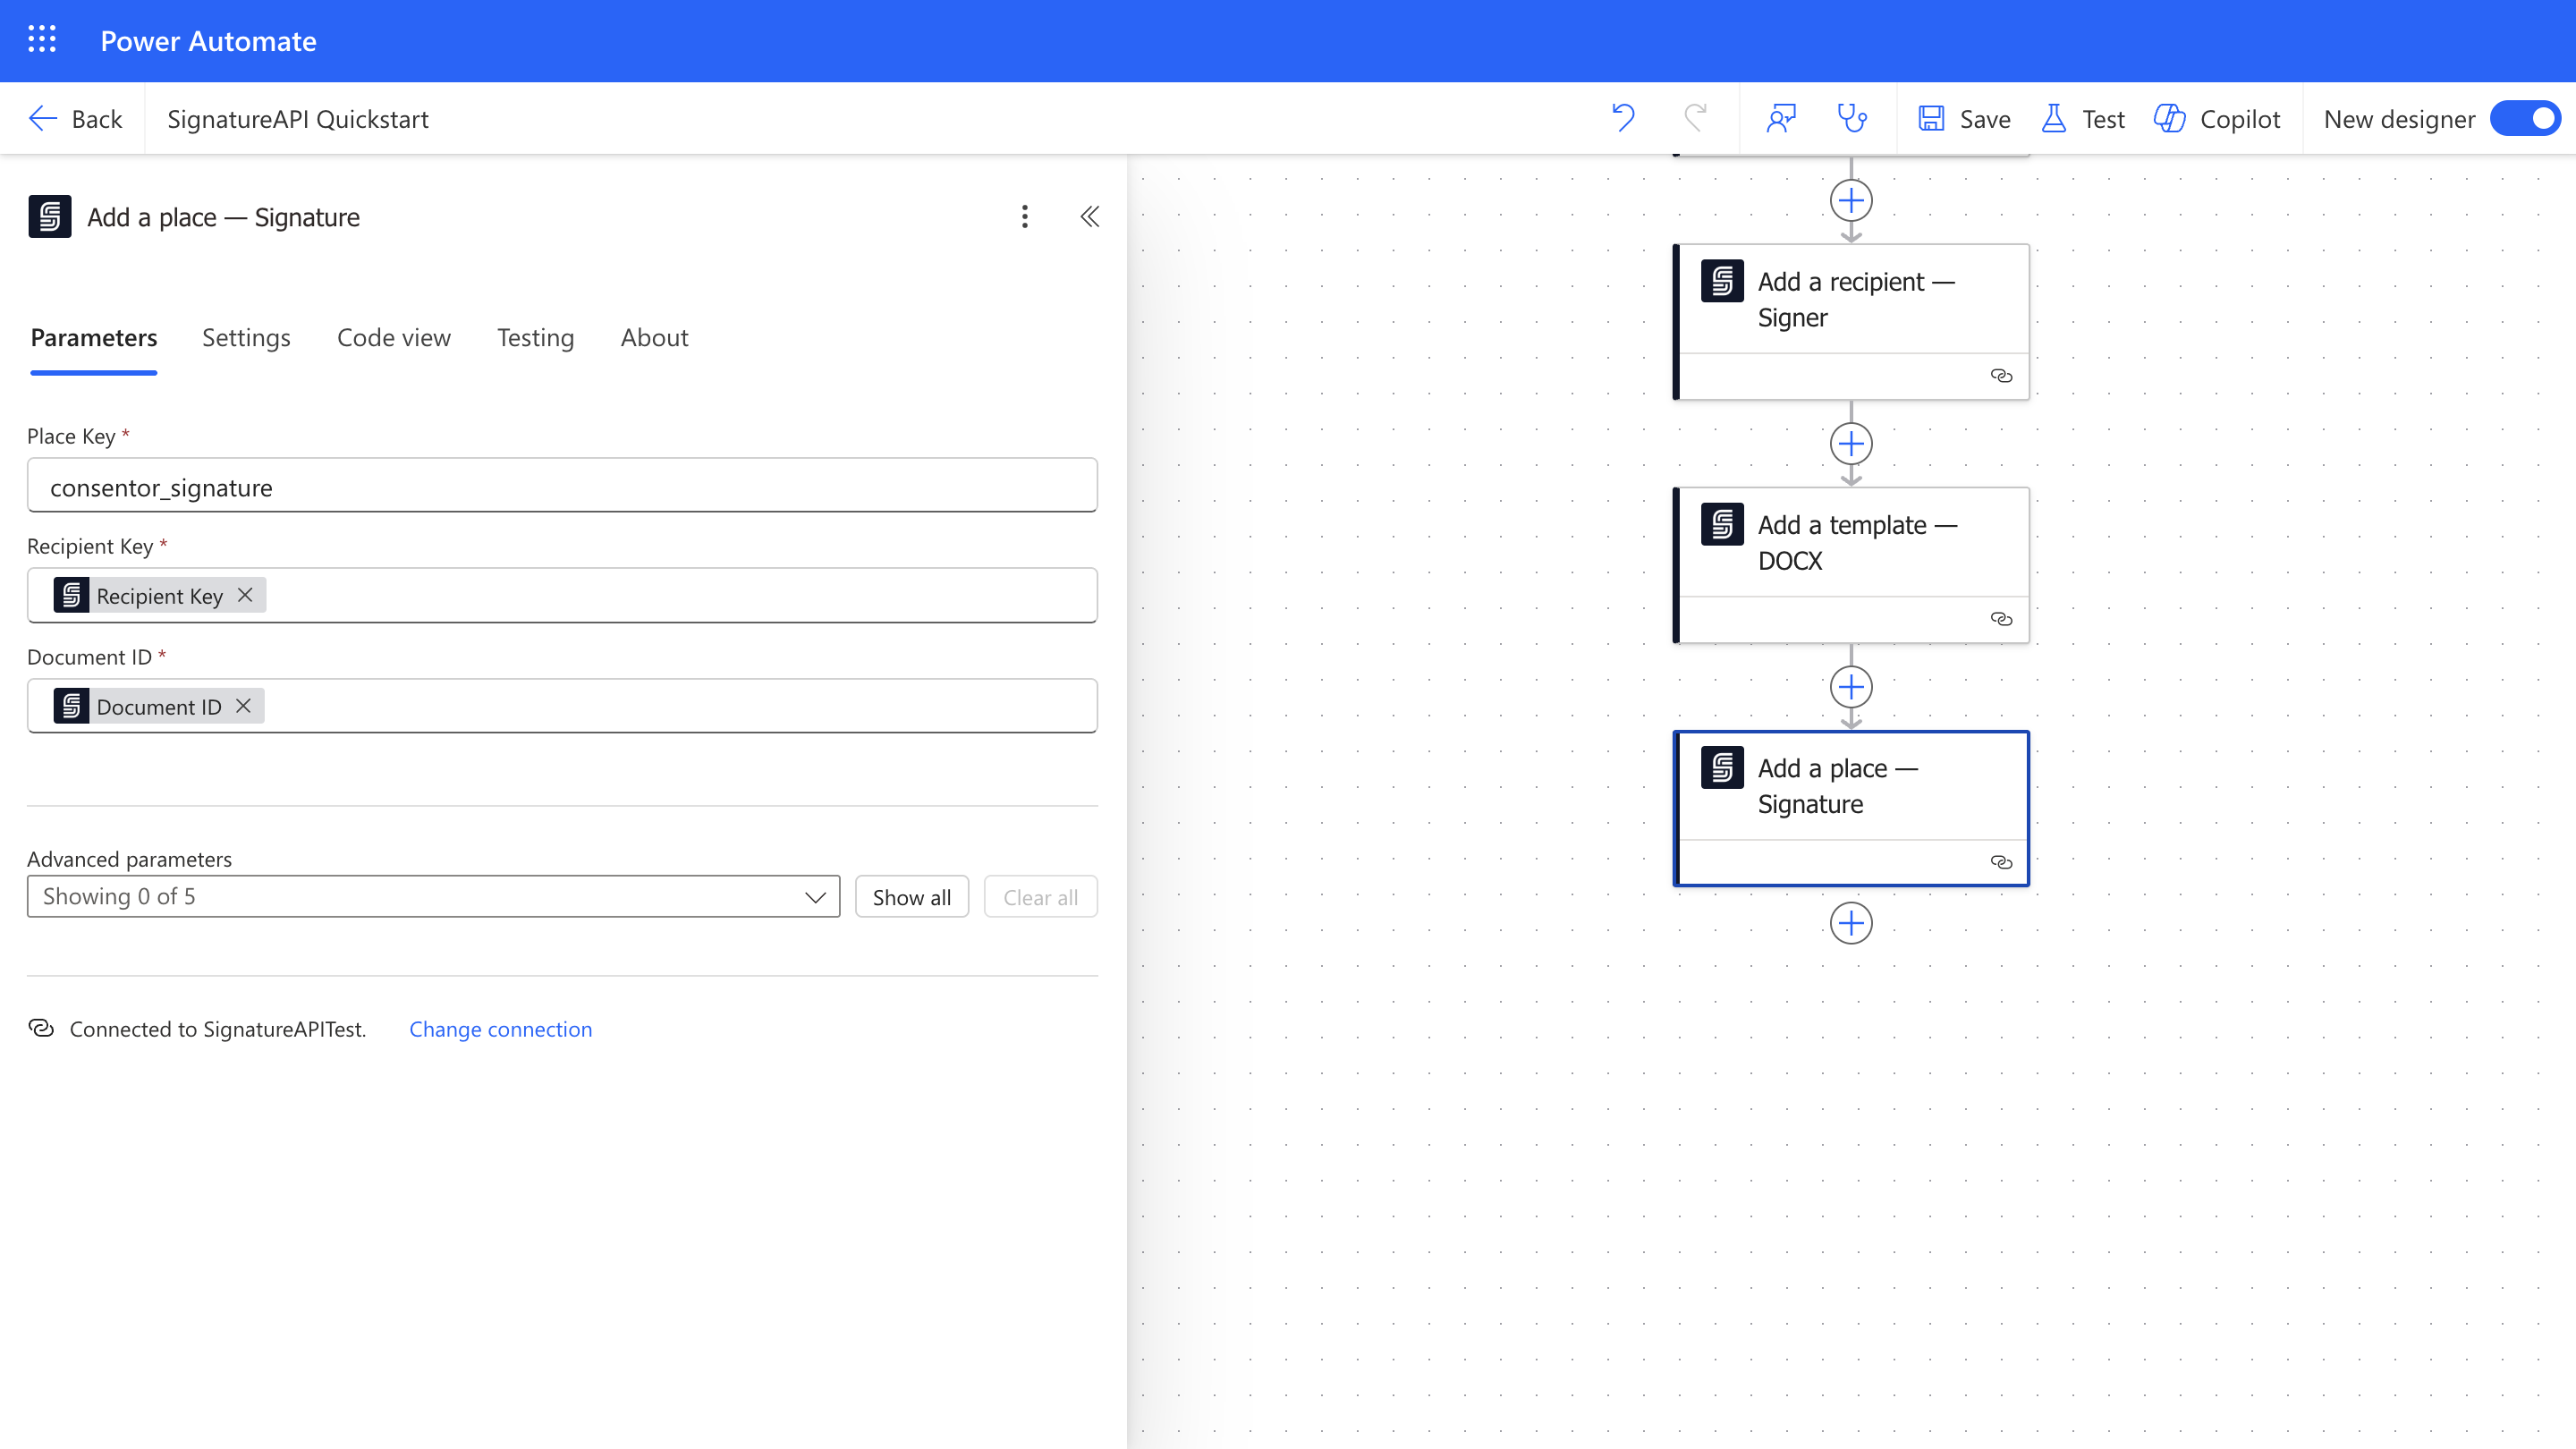
Task: Click the Change connection link
Action: click(500, 1029)
